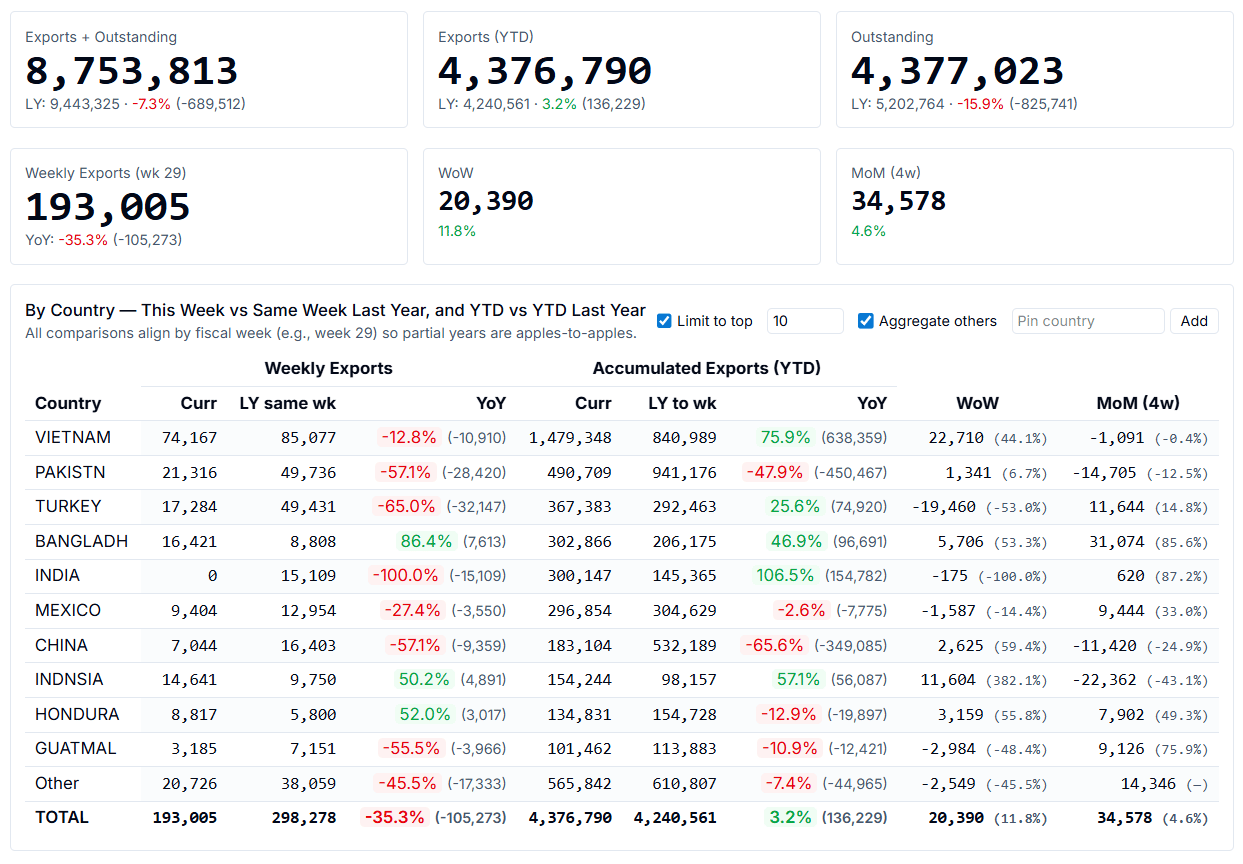Viewport: 1243px width, 864px height.
Task: Focus the Pin country input field
Action: (x=1088, y=321)
